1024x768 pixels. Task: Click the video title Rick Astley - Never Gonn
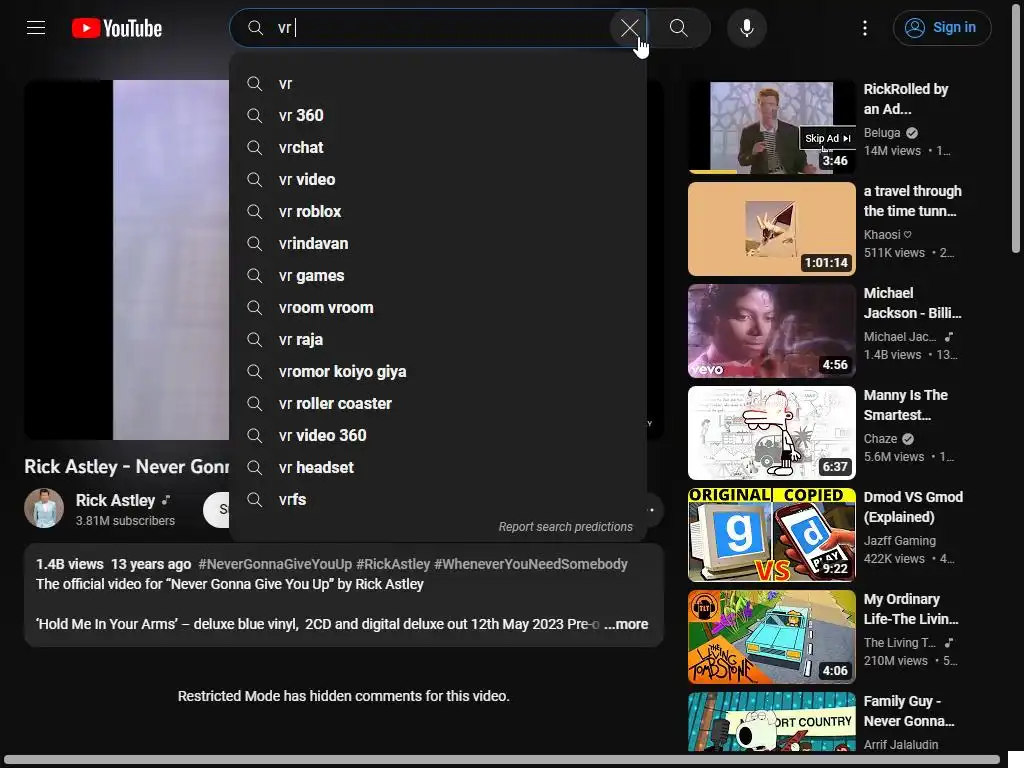coord(127,466)
